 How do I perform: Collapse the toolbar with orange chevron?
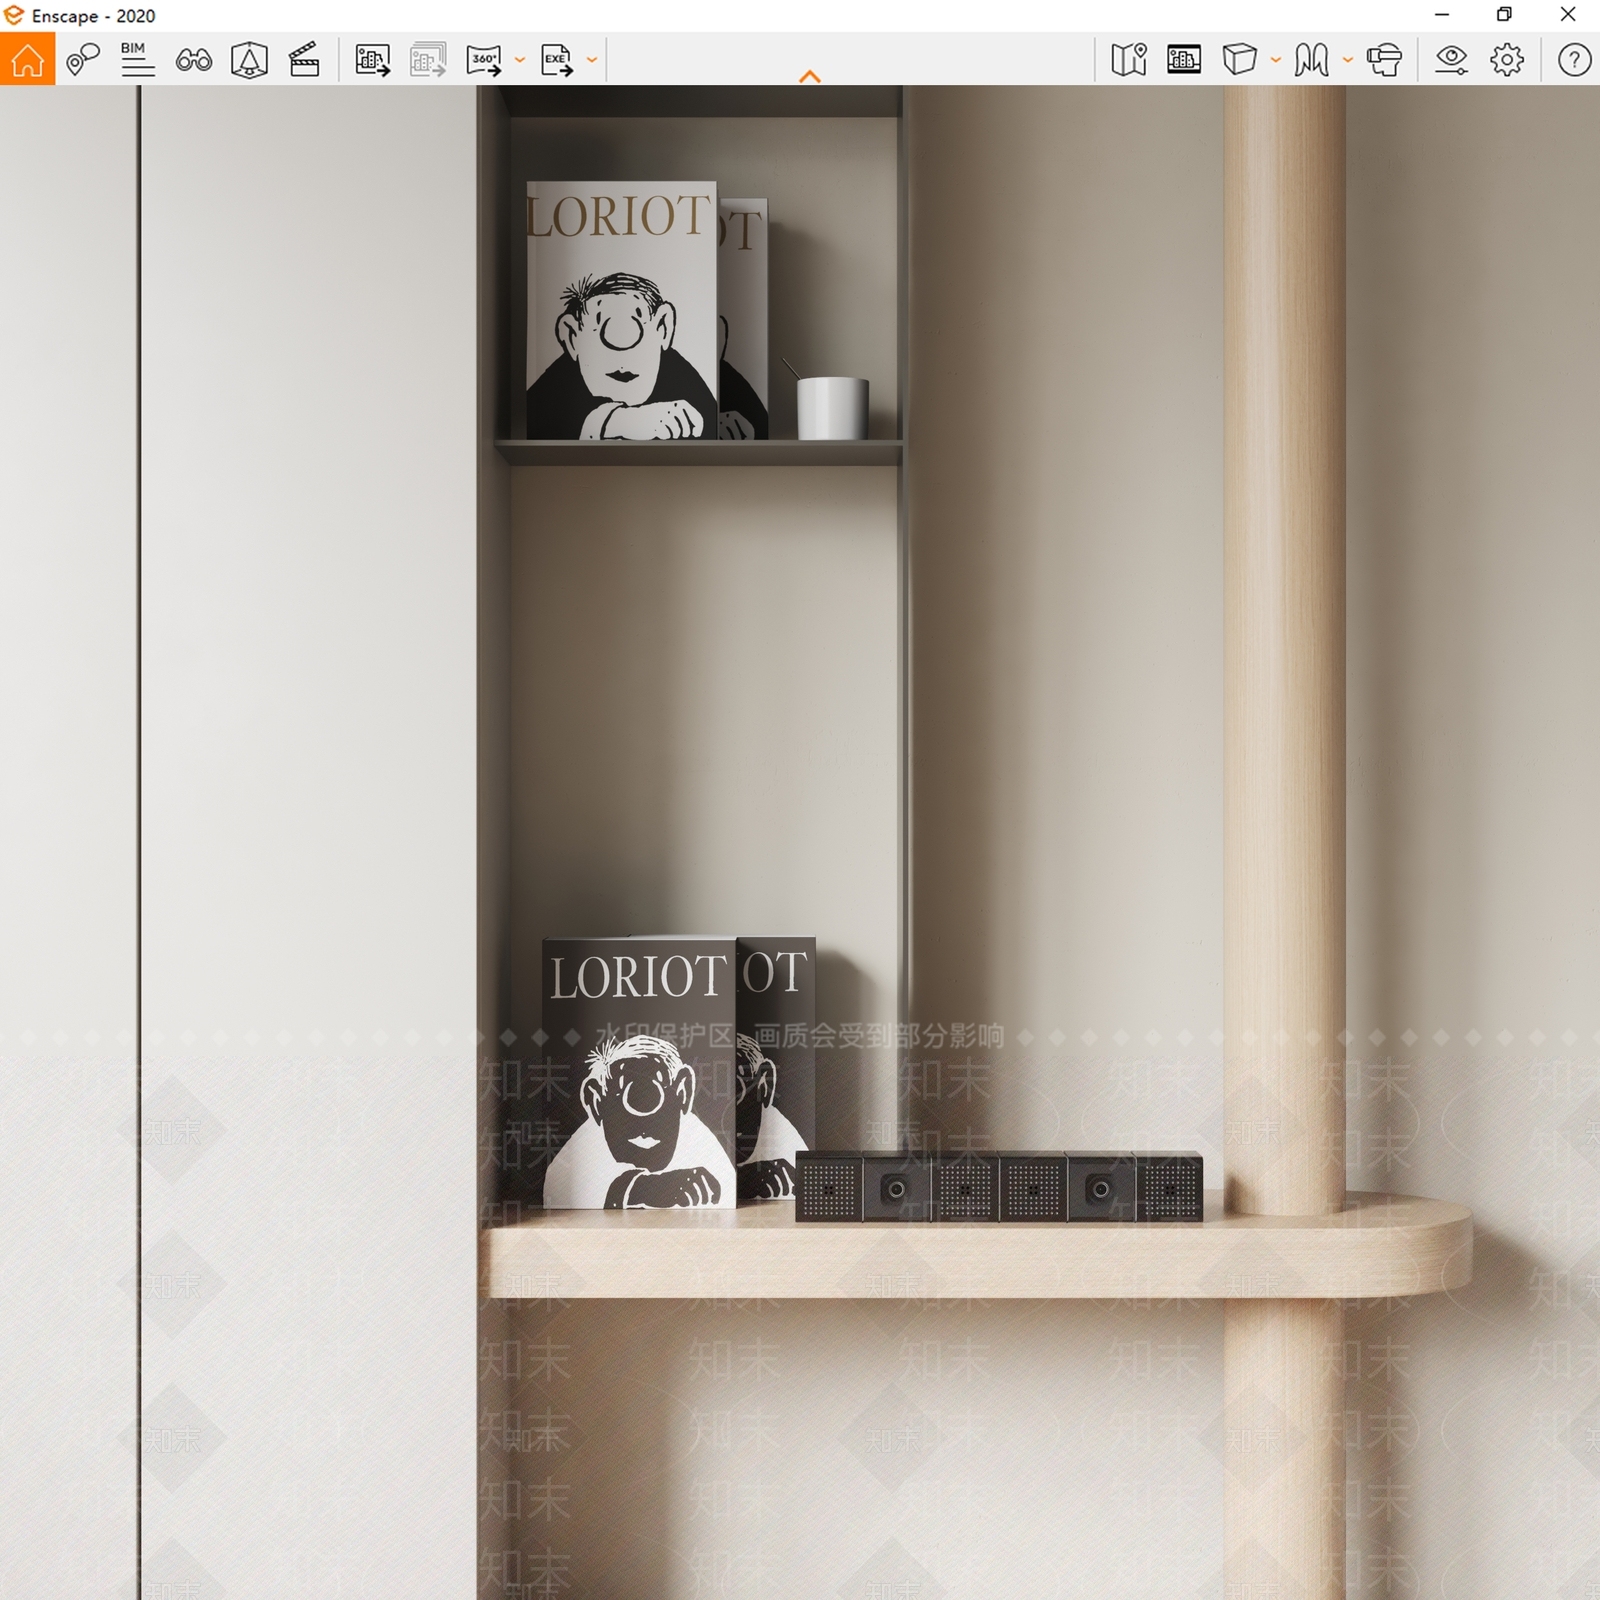pos(810,76)
